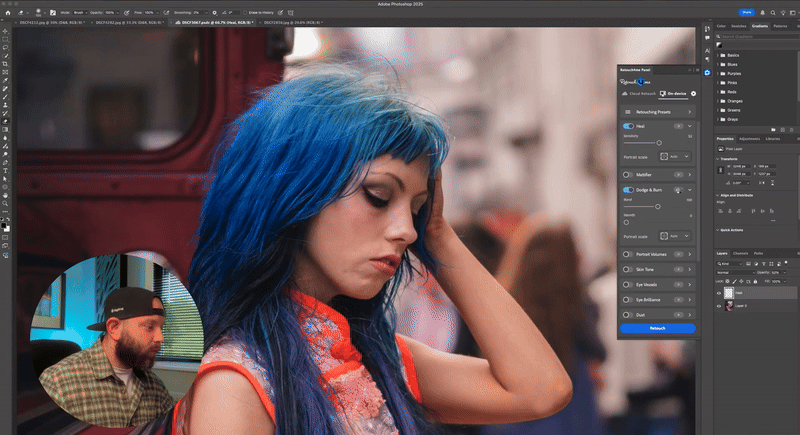Select the Rectangular Marquee tool
800x435 pixels.
pyautogui.click(x=6, y=39)
